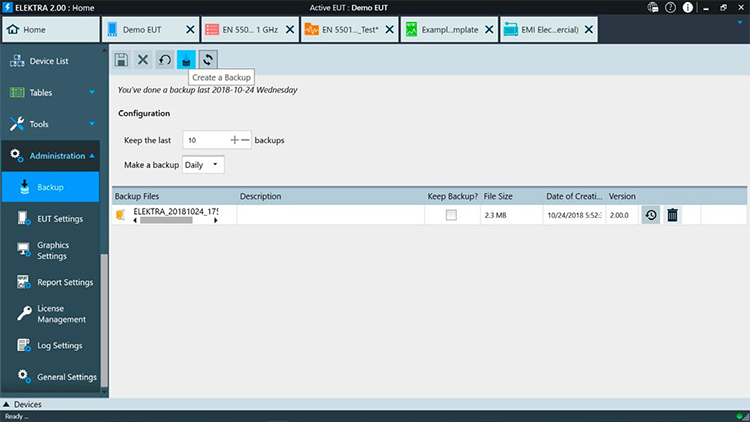
Task: Click the refresh arrows toolbar icon
Action: [207, 60]
